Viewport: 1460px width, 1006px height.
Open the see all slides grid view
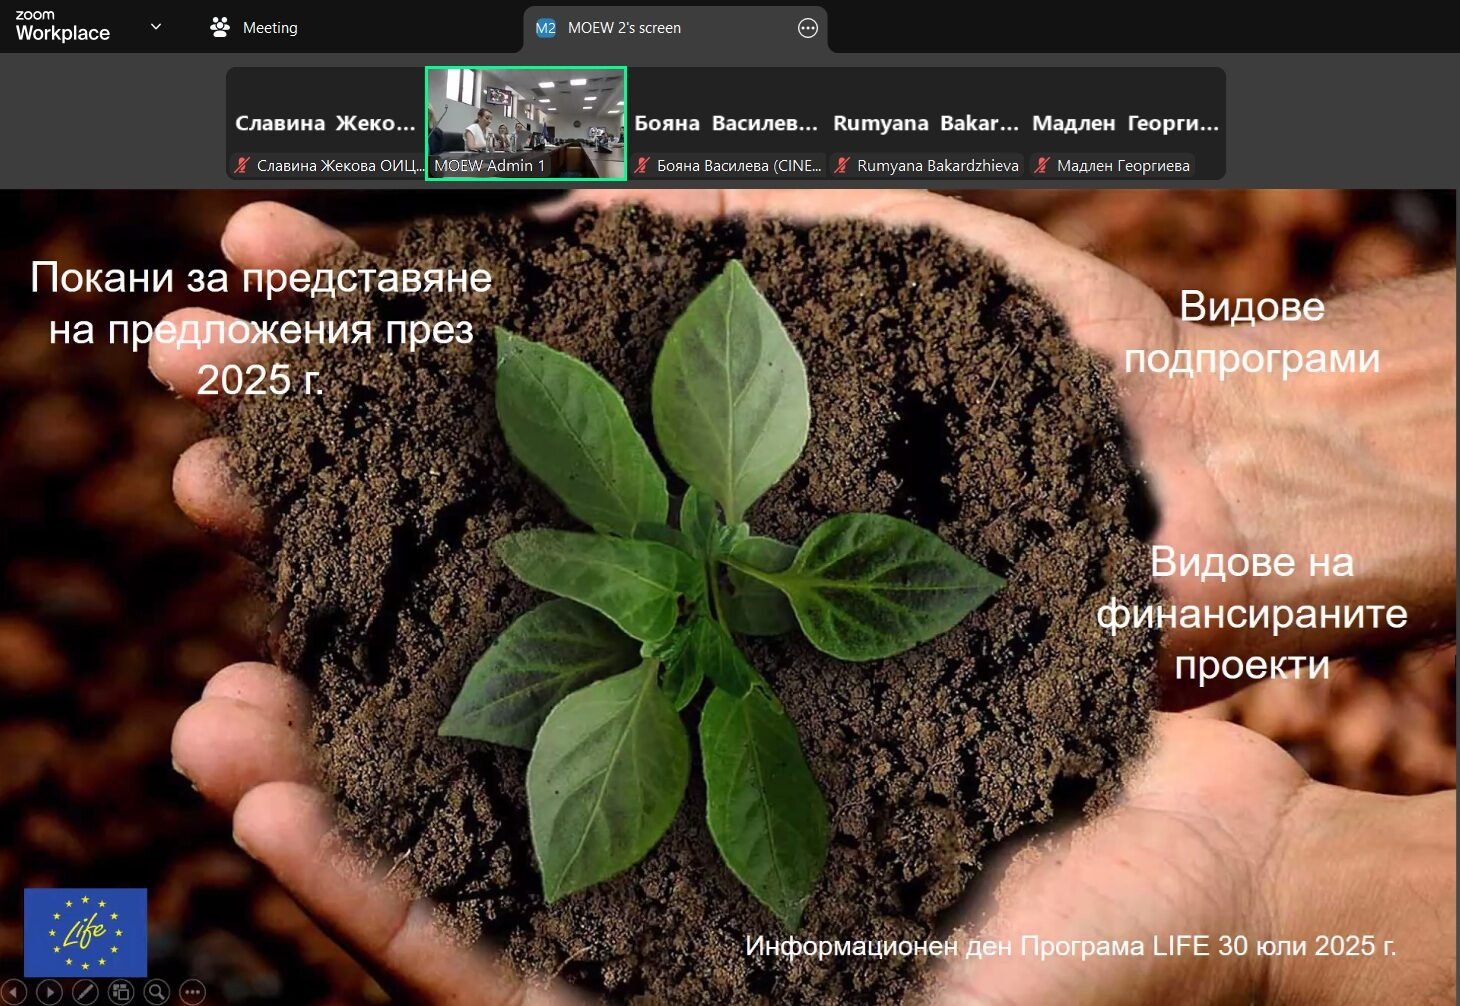pyautogui.click(x=121, y=992)
